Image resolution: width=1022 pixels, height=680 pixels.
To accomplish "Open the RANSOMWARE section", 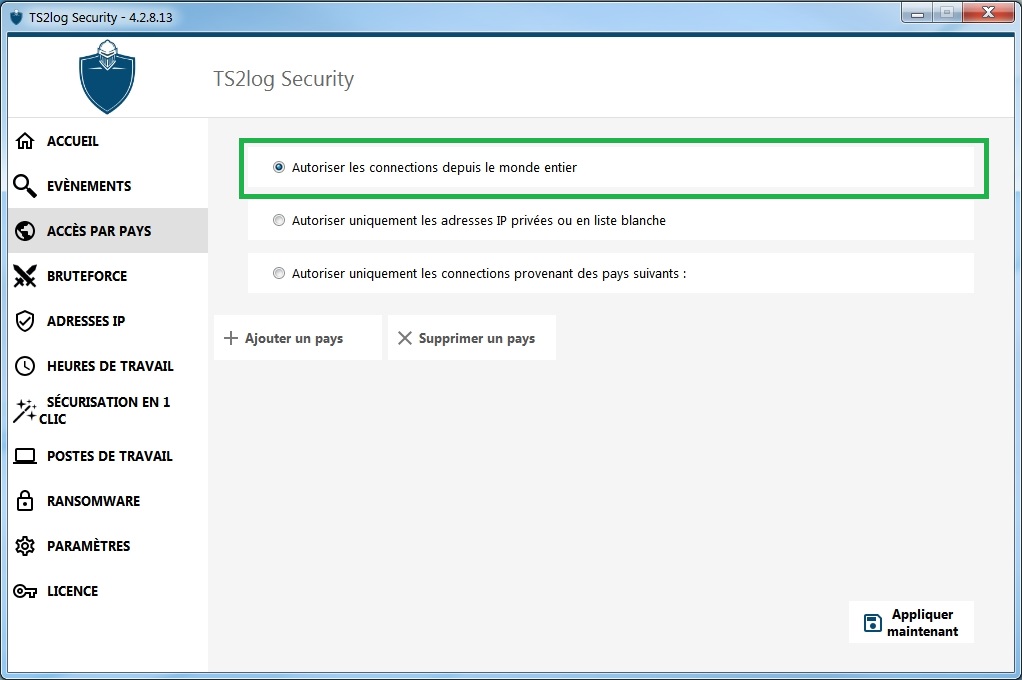I will pos(108,501).
